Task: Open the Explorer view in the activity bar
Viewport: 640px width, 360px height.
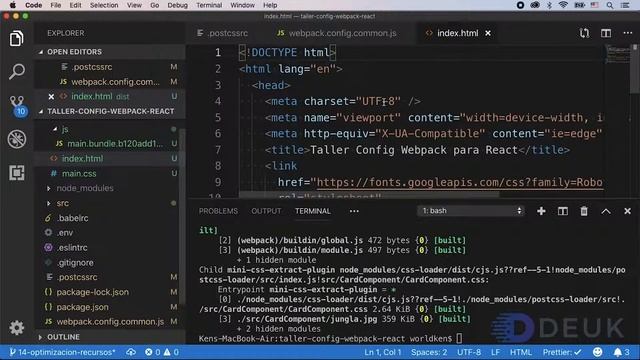Action: [x=16, y=39]
